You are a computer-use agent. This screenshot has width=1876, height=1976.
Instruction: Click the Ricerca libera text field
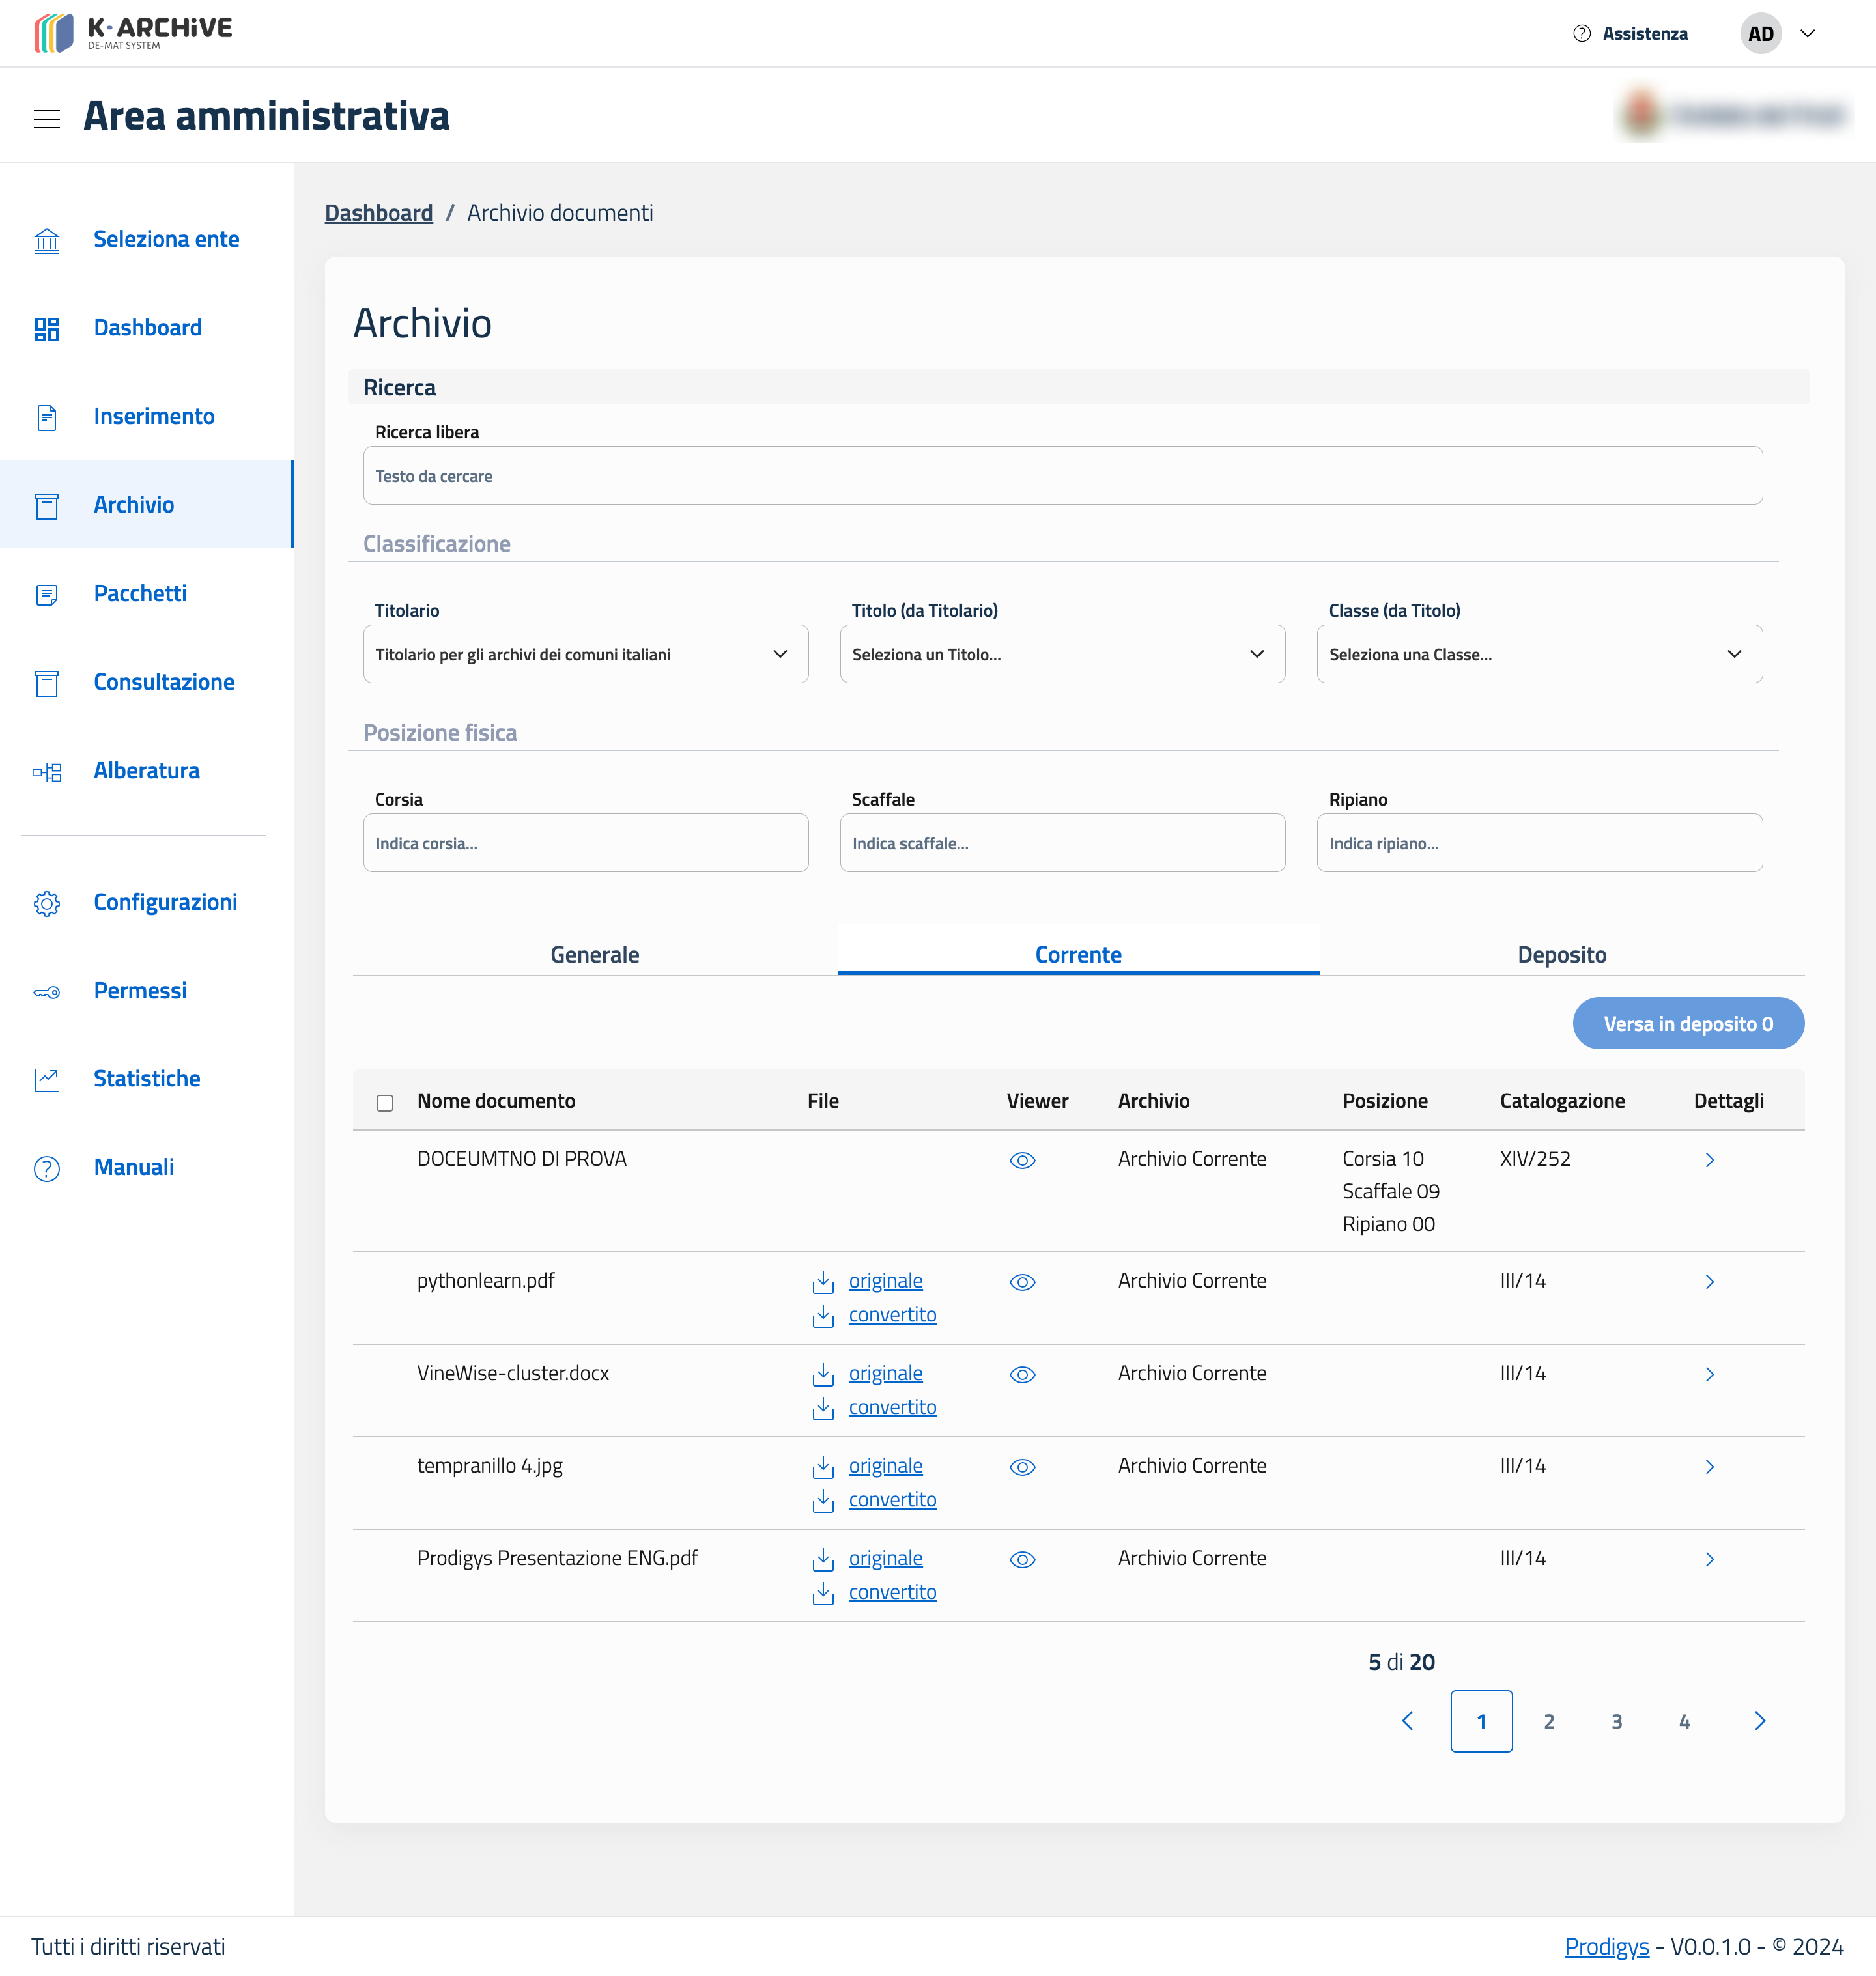click(x=1061, y=476)
